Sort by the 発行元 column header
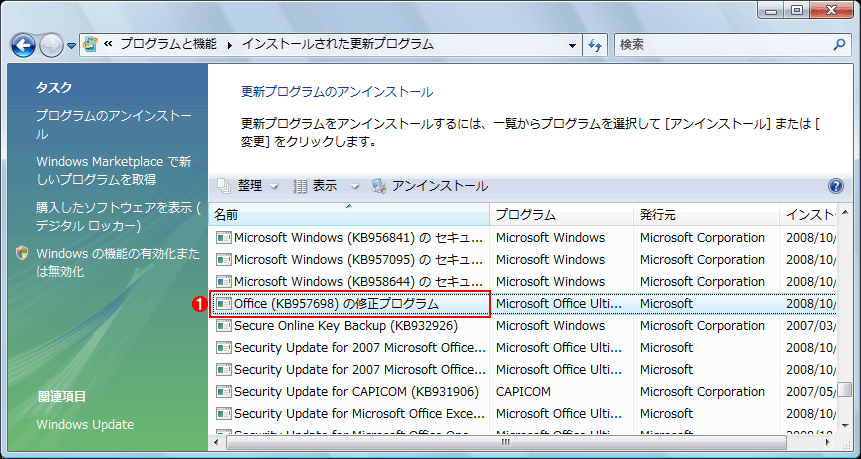 706,215
